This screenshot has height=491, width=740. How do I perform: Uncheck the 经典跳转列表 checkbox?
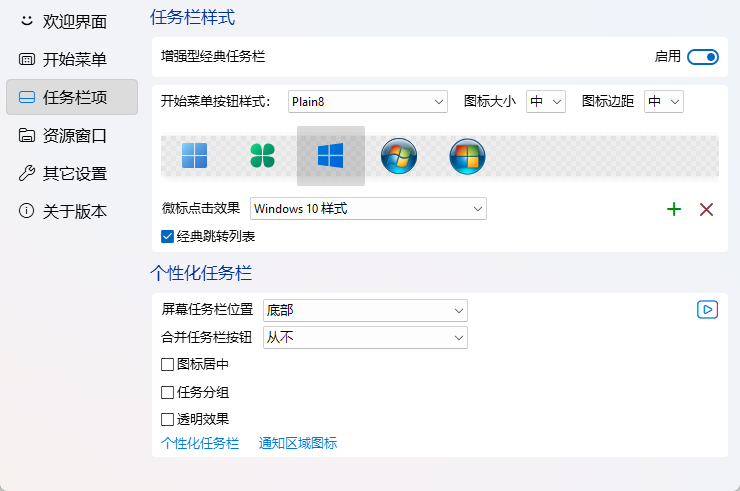168,237
